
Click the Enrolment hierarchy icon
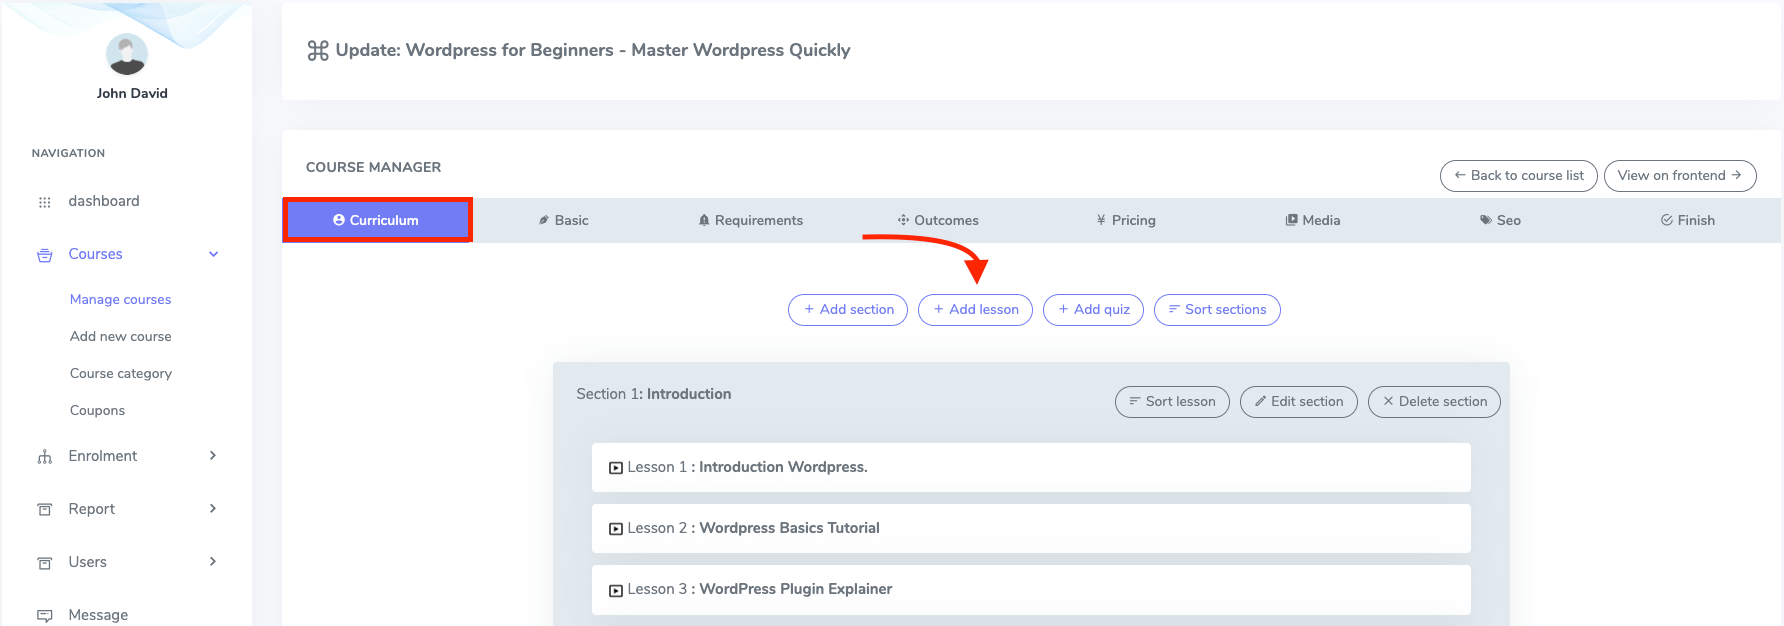44,457
